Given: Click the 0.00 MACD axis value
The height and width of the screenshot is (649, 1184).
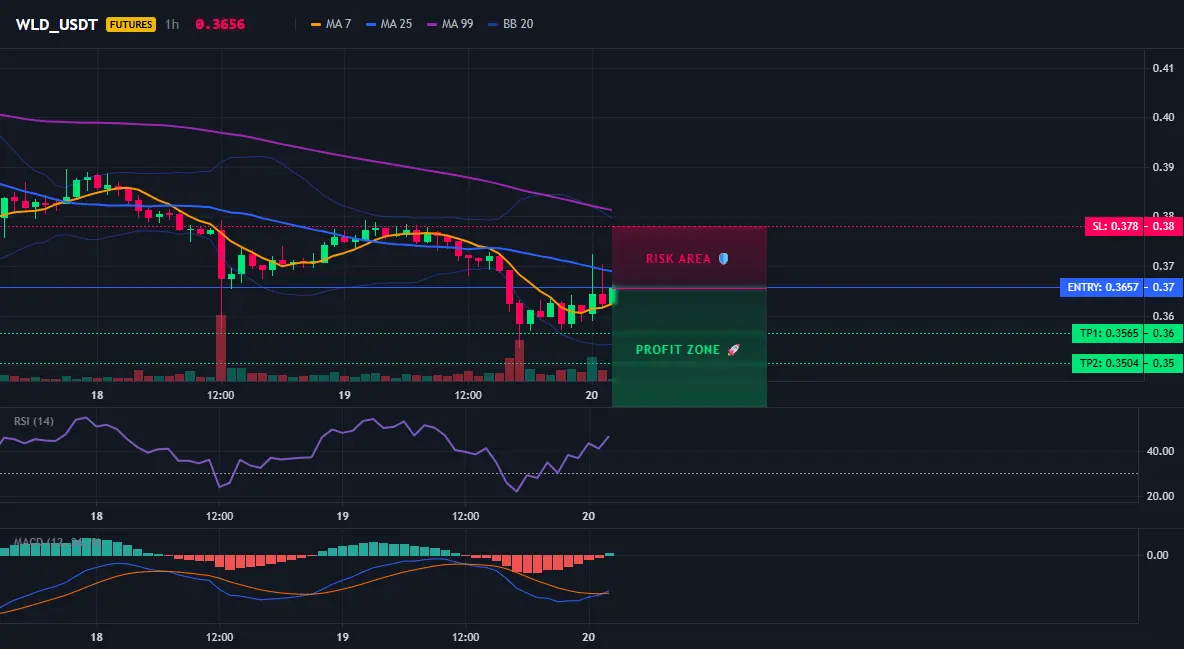Looking at the screenshot, I should [1157, 555].
